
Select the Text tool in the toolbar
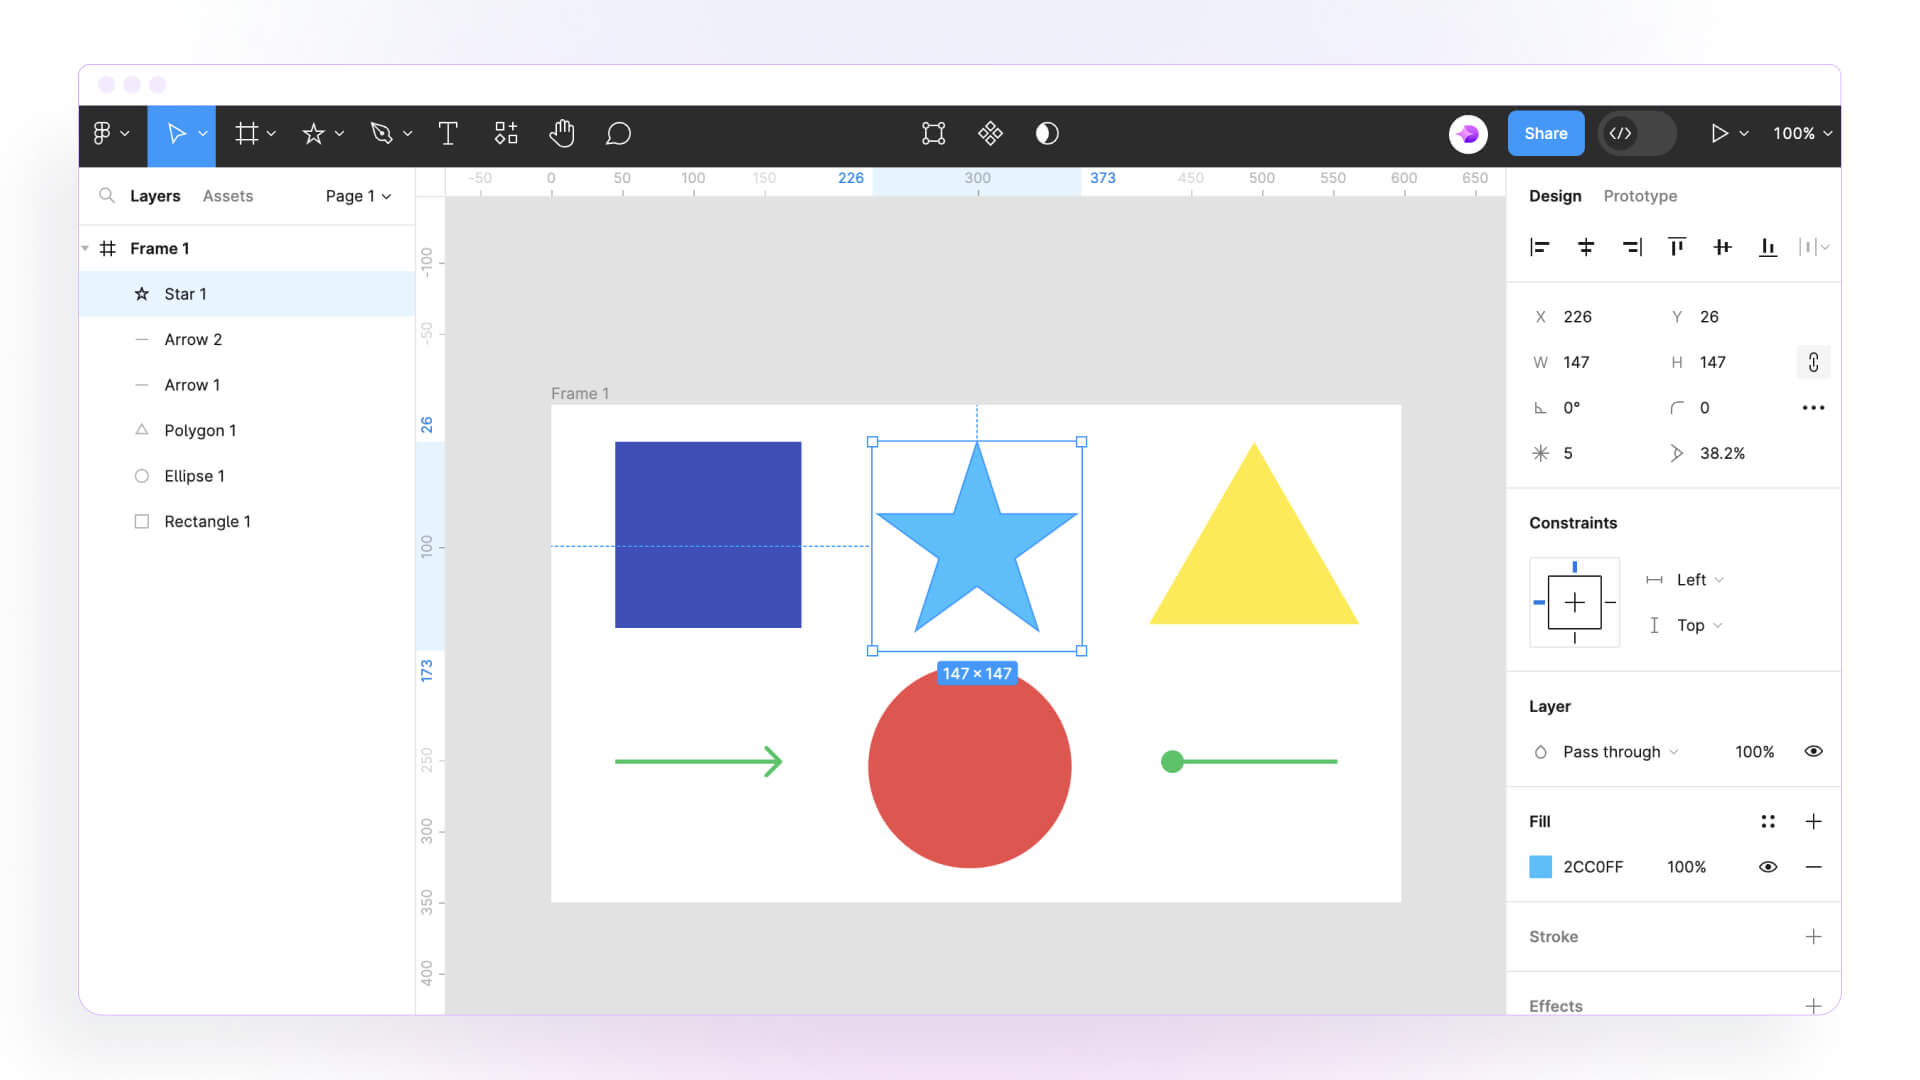tap(448, 133)
